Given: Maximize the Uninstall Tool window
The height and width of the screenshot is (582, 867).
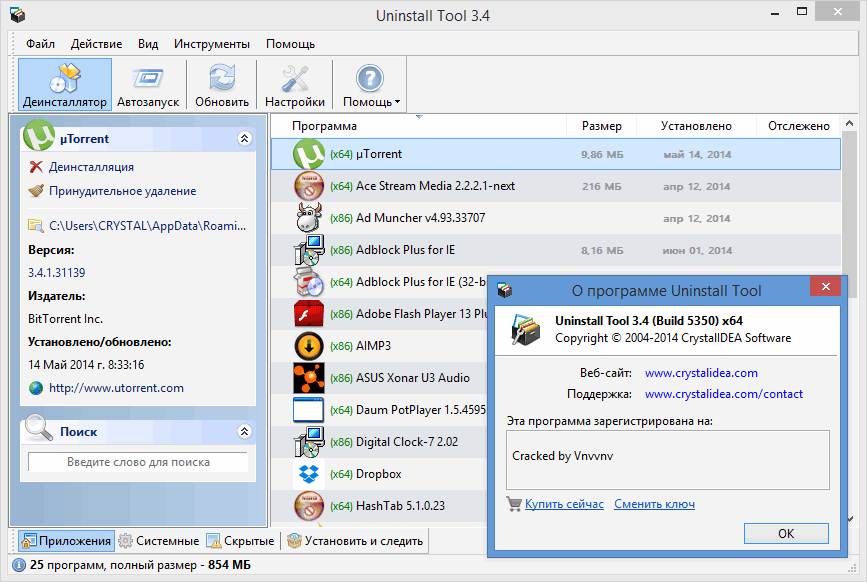Looking at the screenshot, I should 802,12.
